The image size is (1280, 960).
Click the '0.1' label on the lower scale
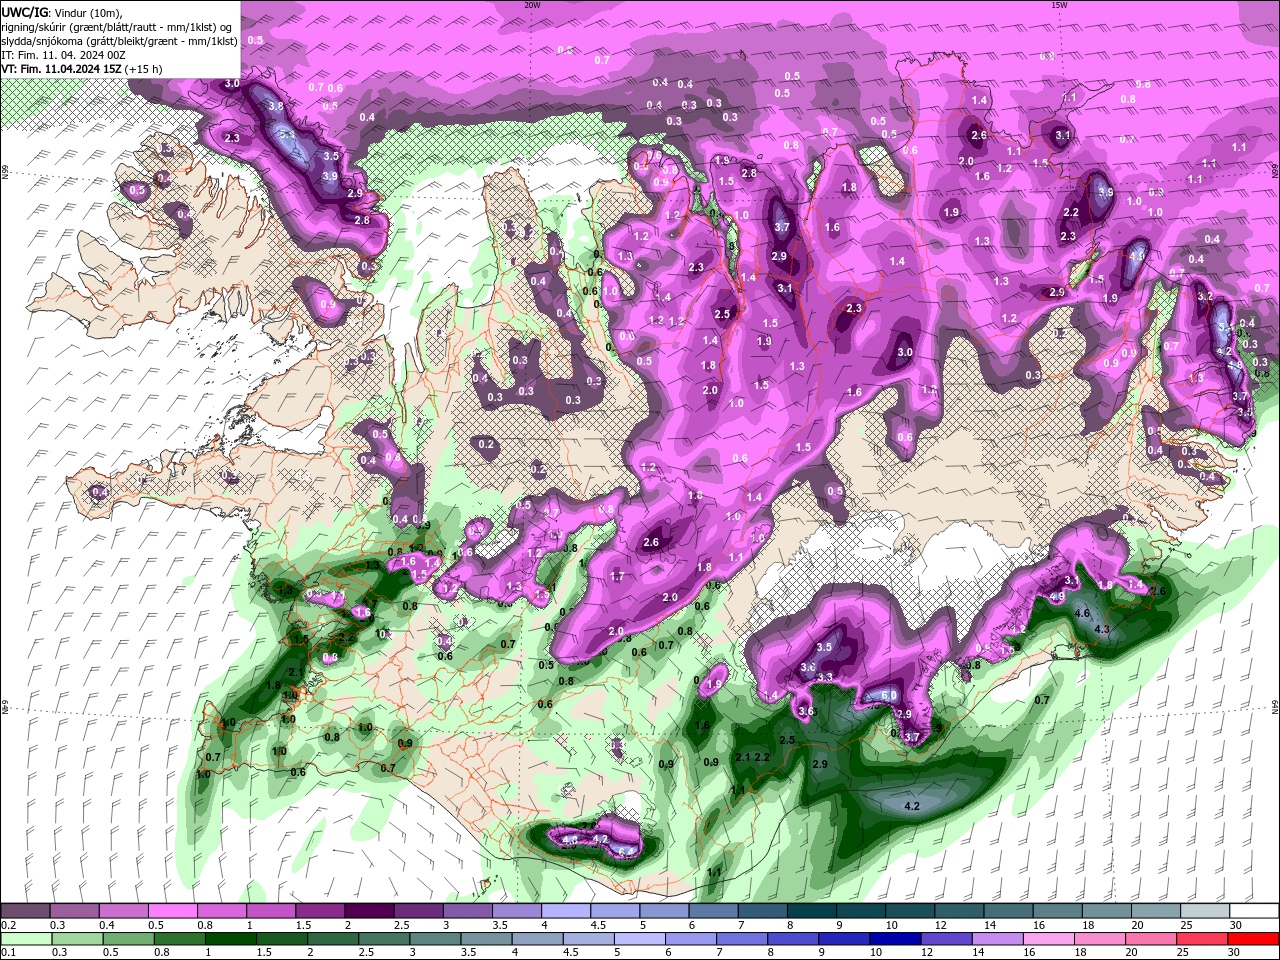click(8, 953)
